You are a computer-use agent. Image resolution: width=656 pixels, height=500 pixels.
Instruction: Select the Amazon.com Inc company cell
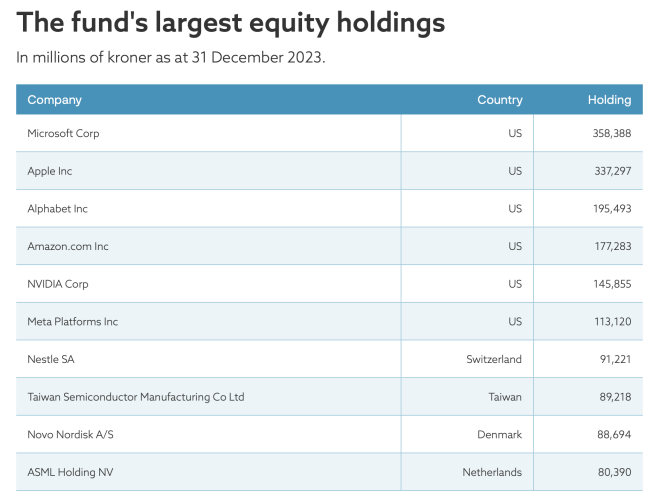tap(68, 246)
